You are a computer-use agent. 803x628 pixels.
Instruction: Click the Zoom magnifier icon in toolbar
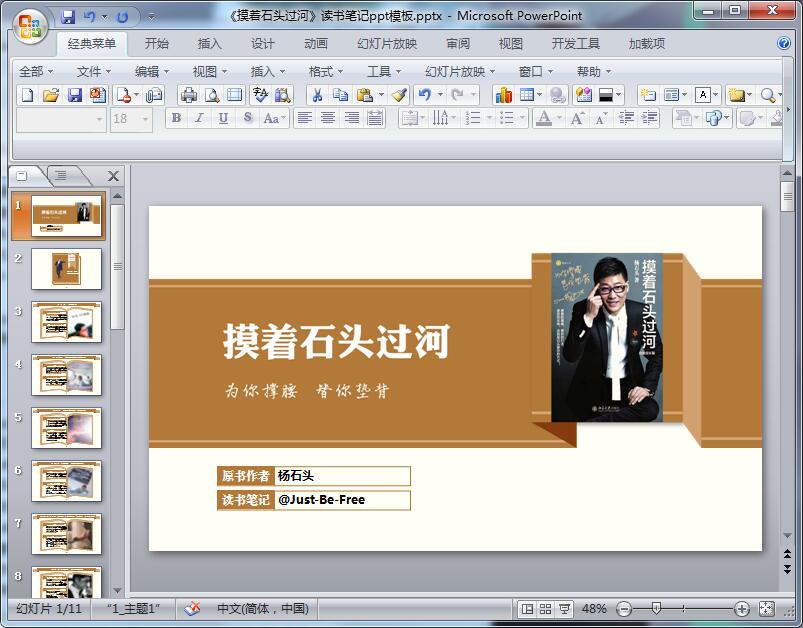click(767, 95)
